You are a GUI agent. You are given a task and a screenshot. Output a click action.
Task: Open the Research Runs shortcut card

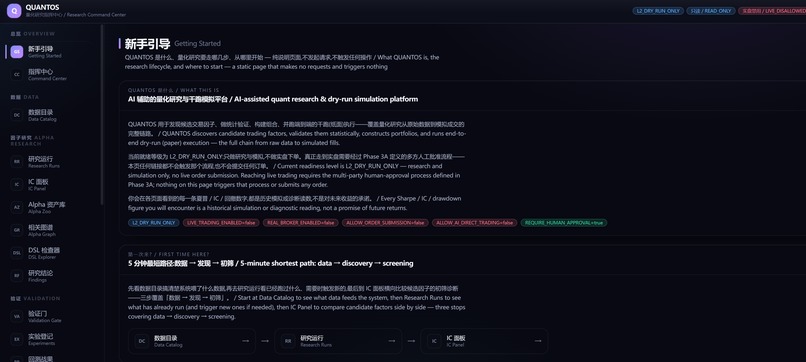click(338, 341)
